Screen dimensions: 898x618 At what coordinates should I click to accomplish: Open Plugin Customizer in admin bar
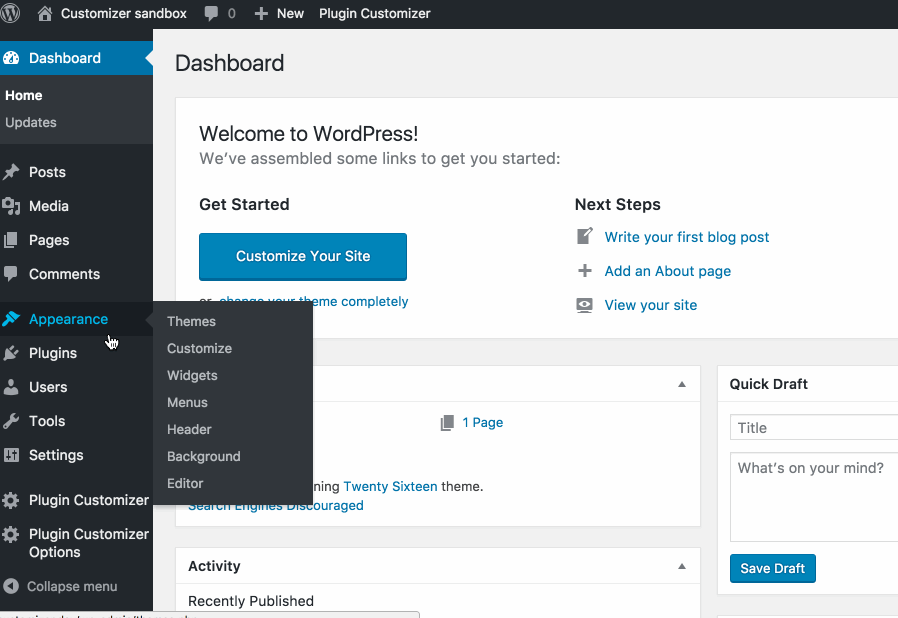375,13
